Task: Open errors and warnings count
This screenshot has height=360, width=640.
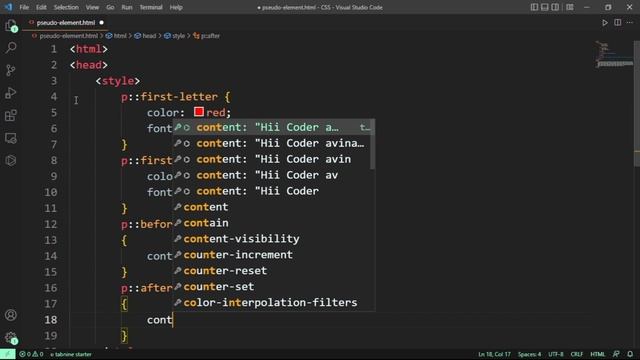Action: pos(31,354)
